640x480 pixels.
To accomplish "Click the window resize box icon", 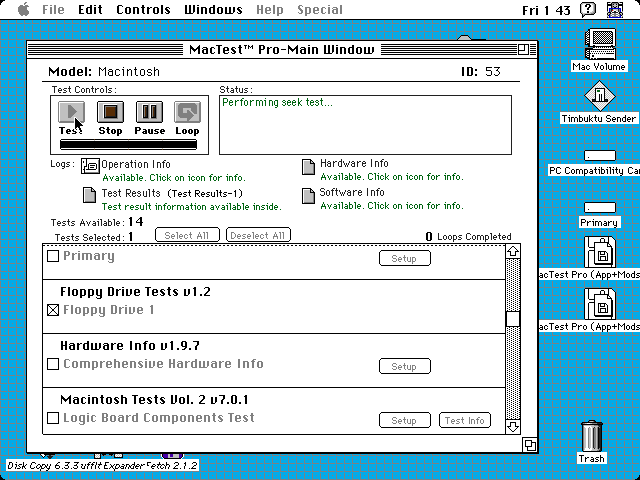I will coord(530,445).
